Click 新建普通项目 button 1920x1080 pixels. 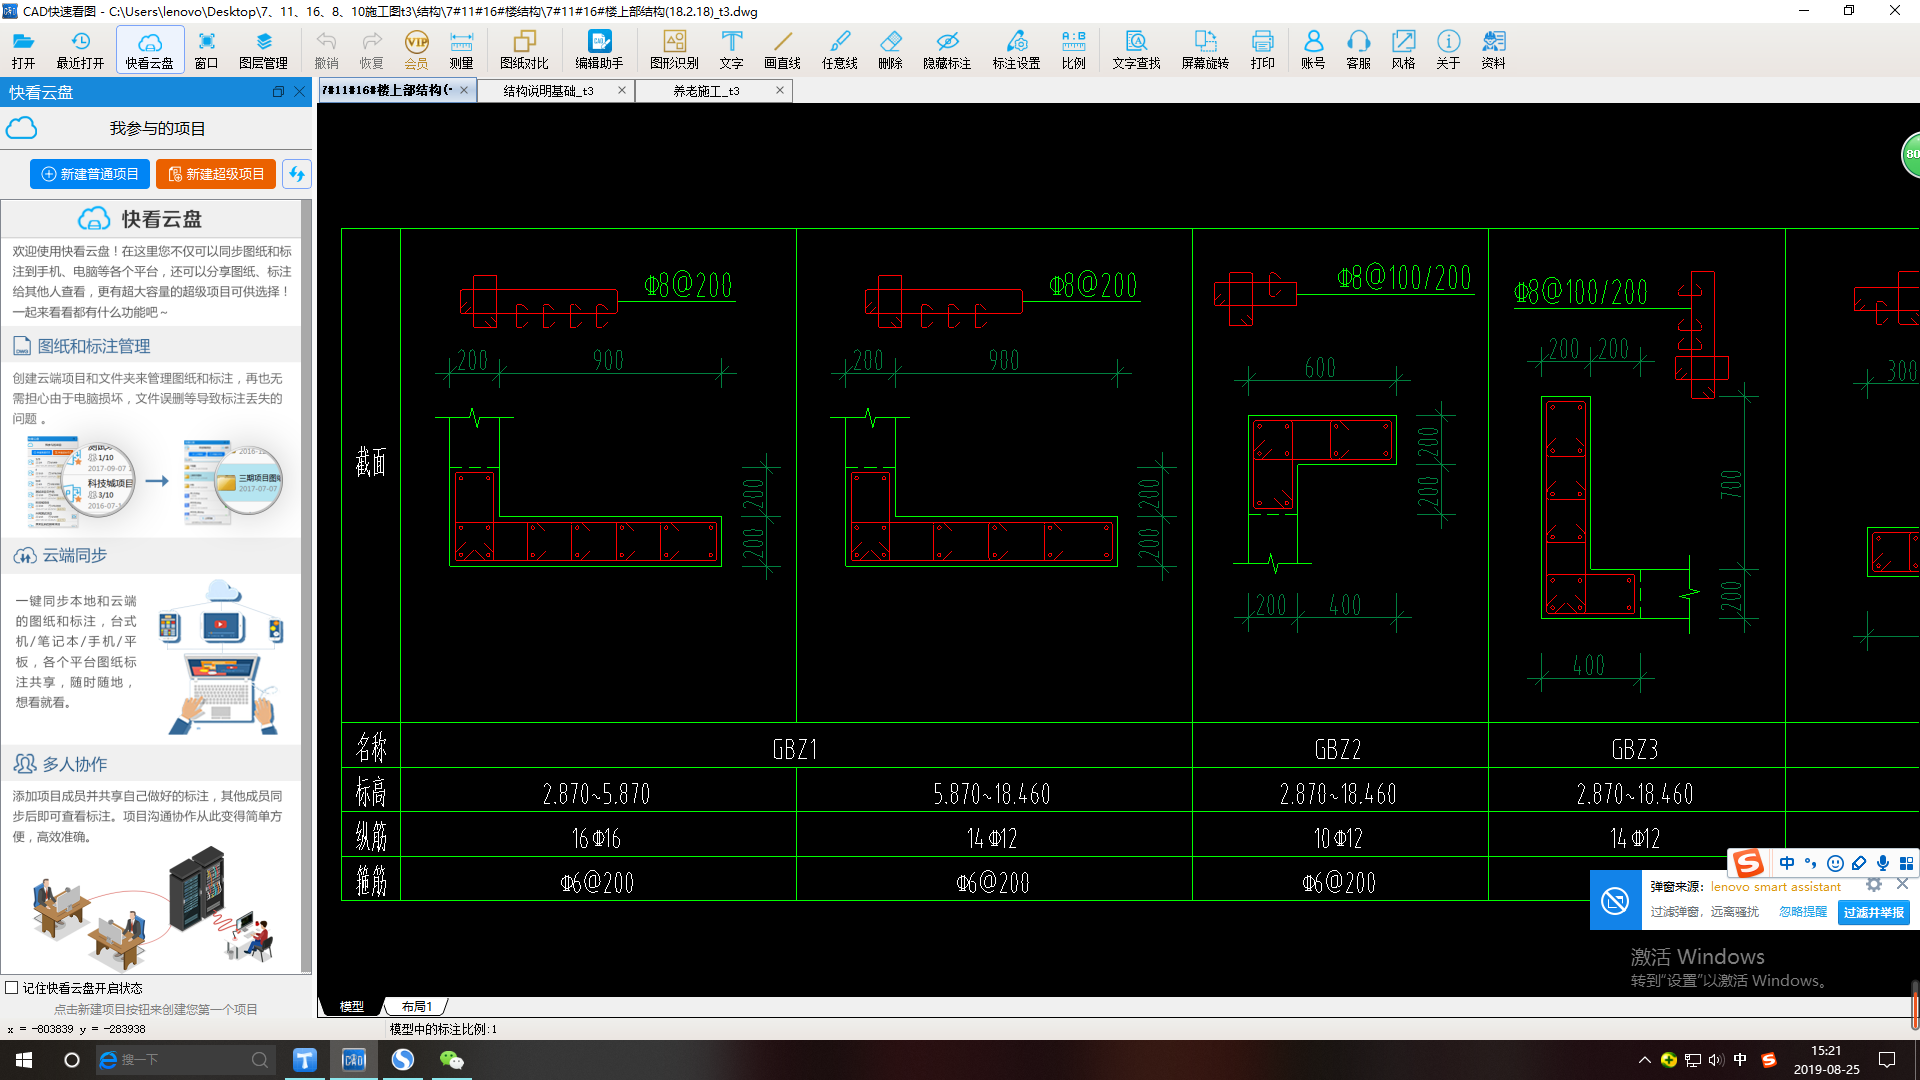tap(90, 174)
